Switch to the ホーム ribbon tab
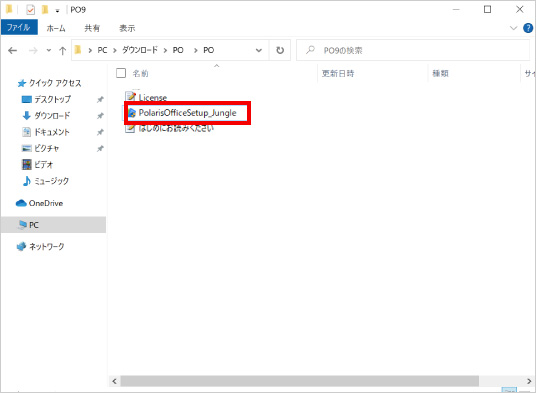This screenshot has height=393, width=536. click(56, 28)
